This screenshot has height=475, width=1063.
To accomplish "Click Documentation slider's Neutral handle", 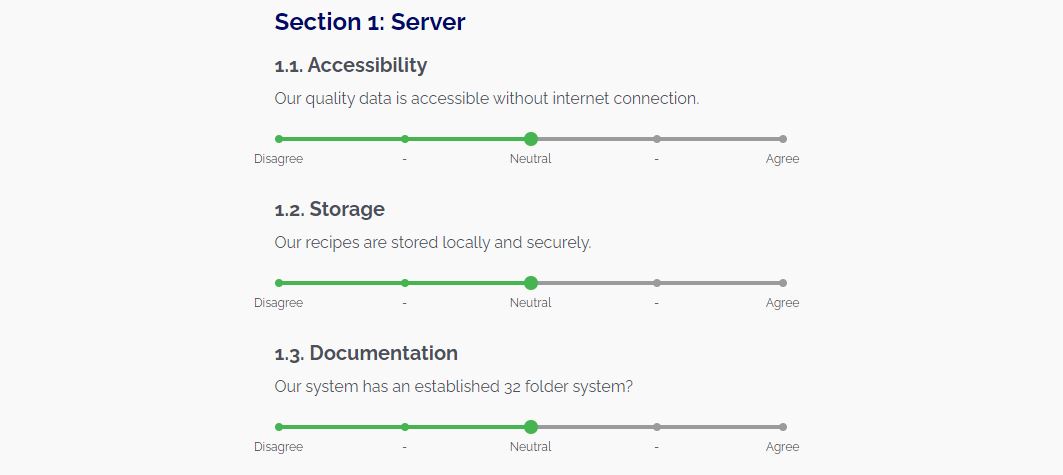I will point(531,427).
